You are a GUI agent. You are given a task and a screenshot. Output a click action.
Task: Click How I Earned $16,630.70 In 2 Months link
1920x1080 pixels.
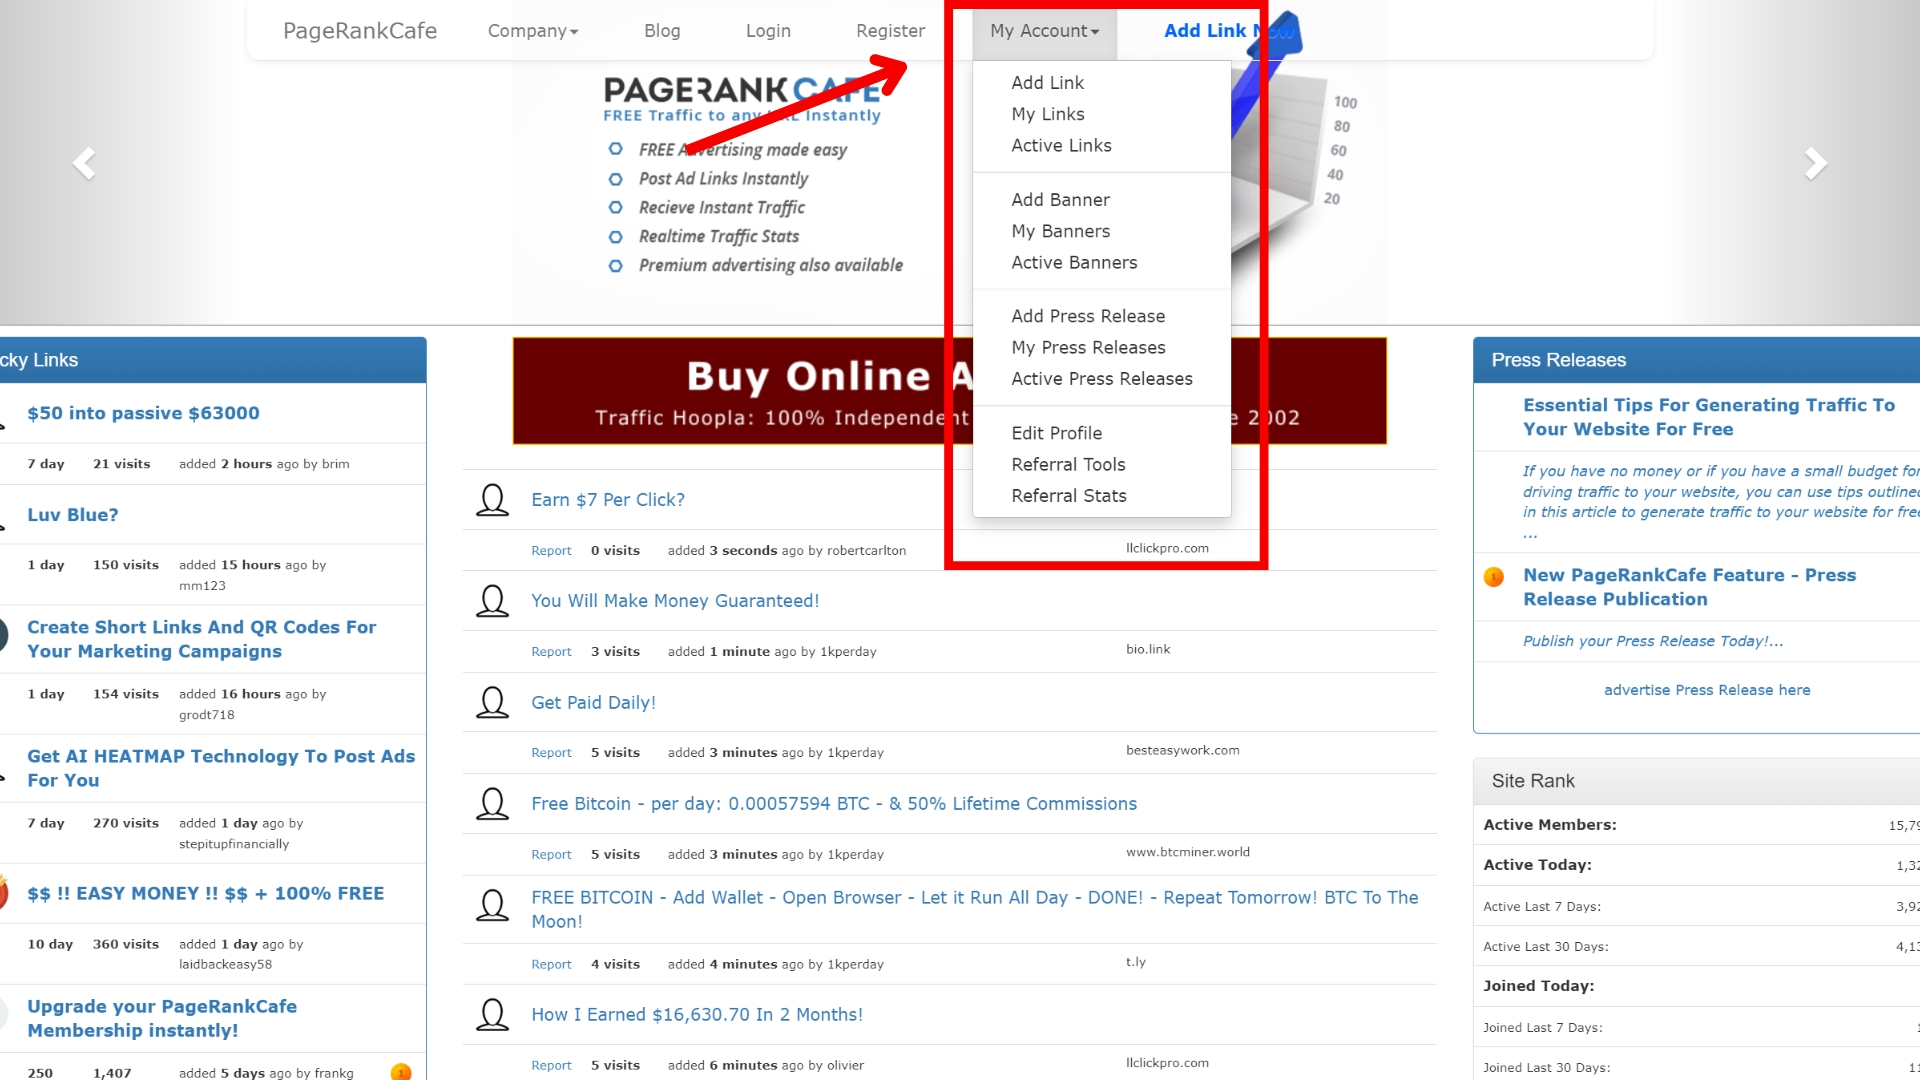(696, 1014)
